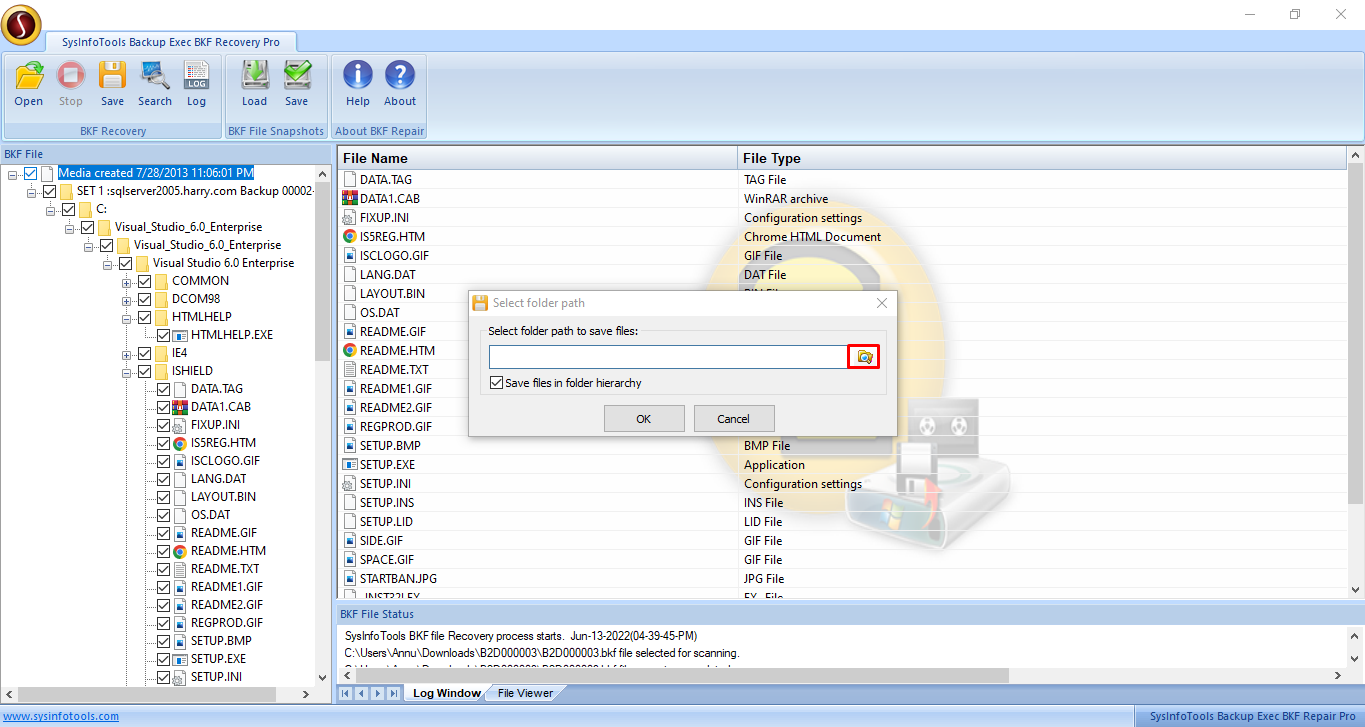Jump to the first tab with the navigation arrow
The height and width of the screenshot is (727, 1365).
(x=346, y=693)
